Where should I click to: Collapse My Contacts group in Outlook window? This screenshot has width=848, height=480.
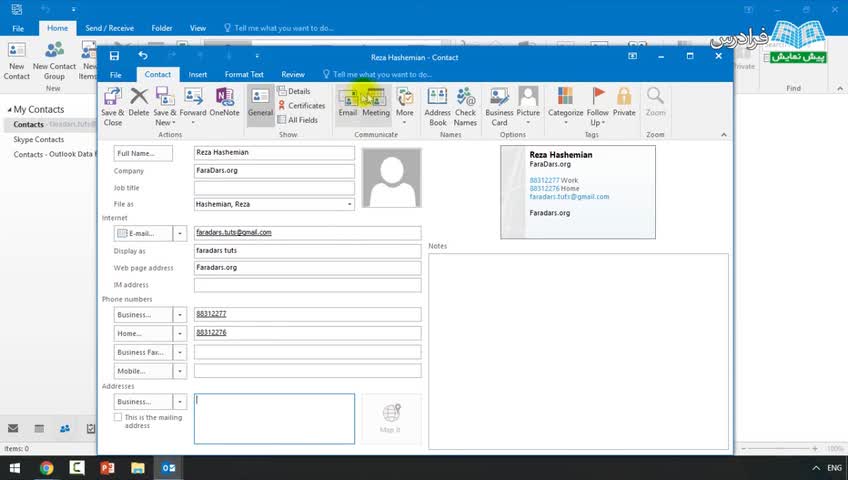[9, 110]
